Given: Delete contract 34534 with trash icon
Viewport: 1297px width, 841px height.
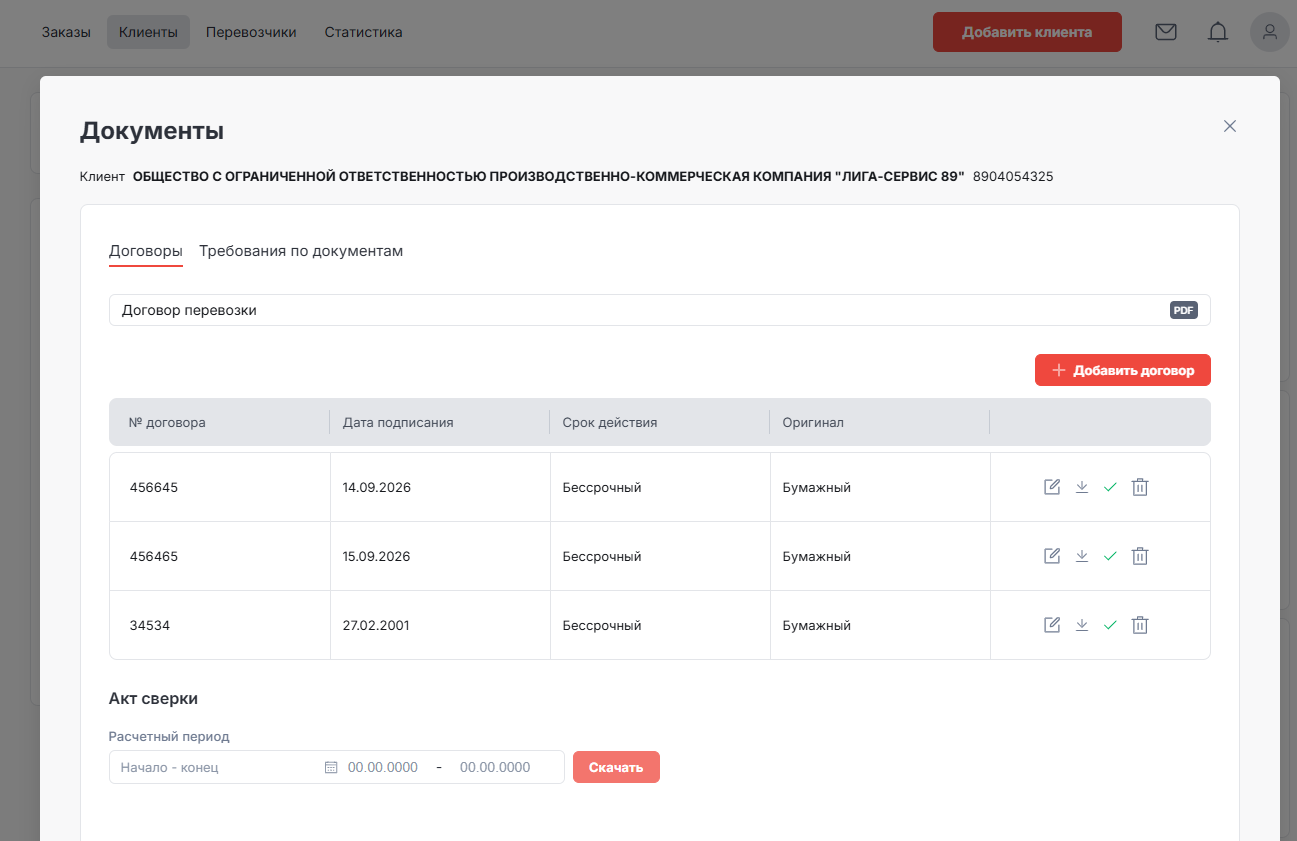Looking at the screenshot, I should point(1140,625).
